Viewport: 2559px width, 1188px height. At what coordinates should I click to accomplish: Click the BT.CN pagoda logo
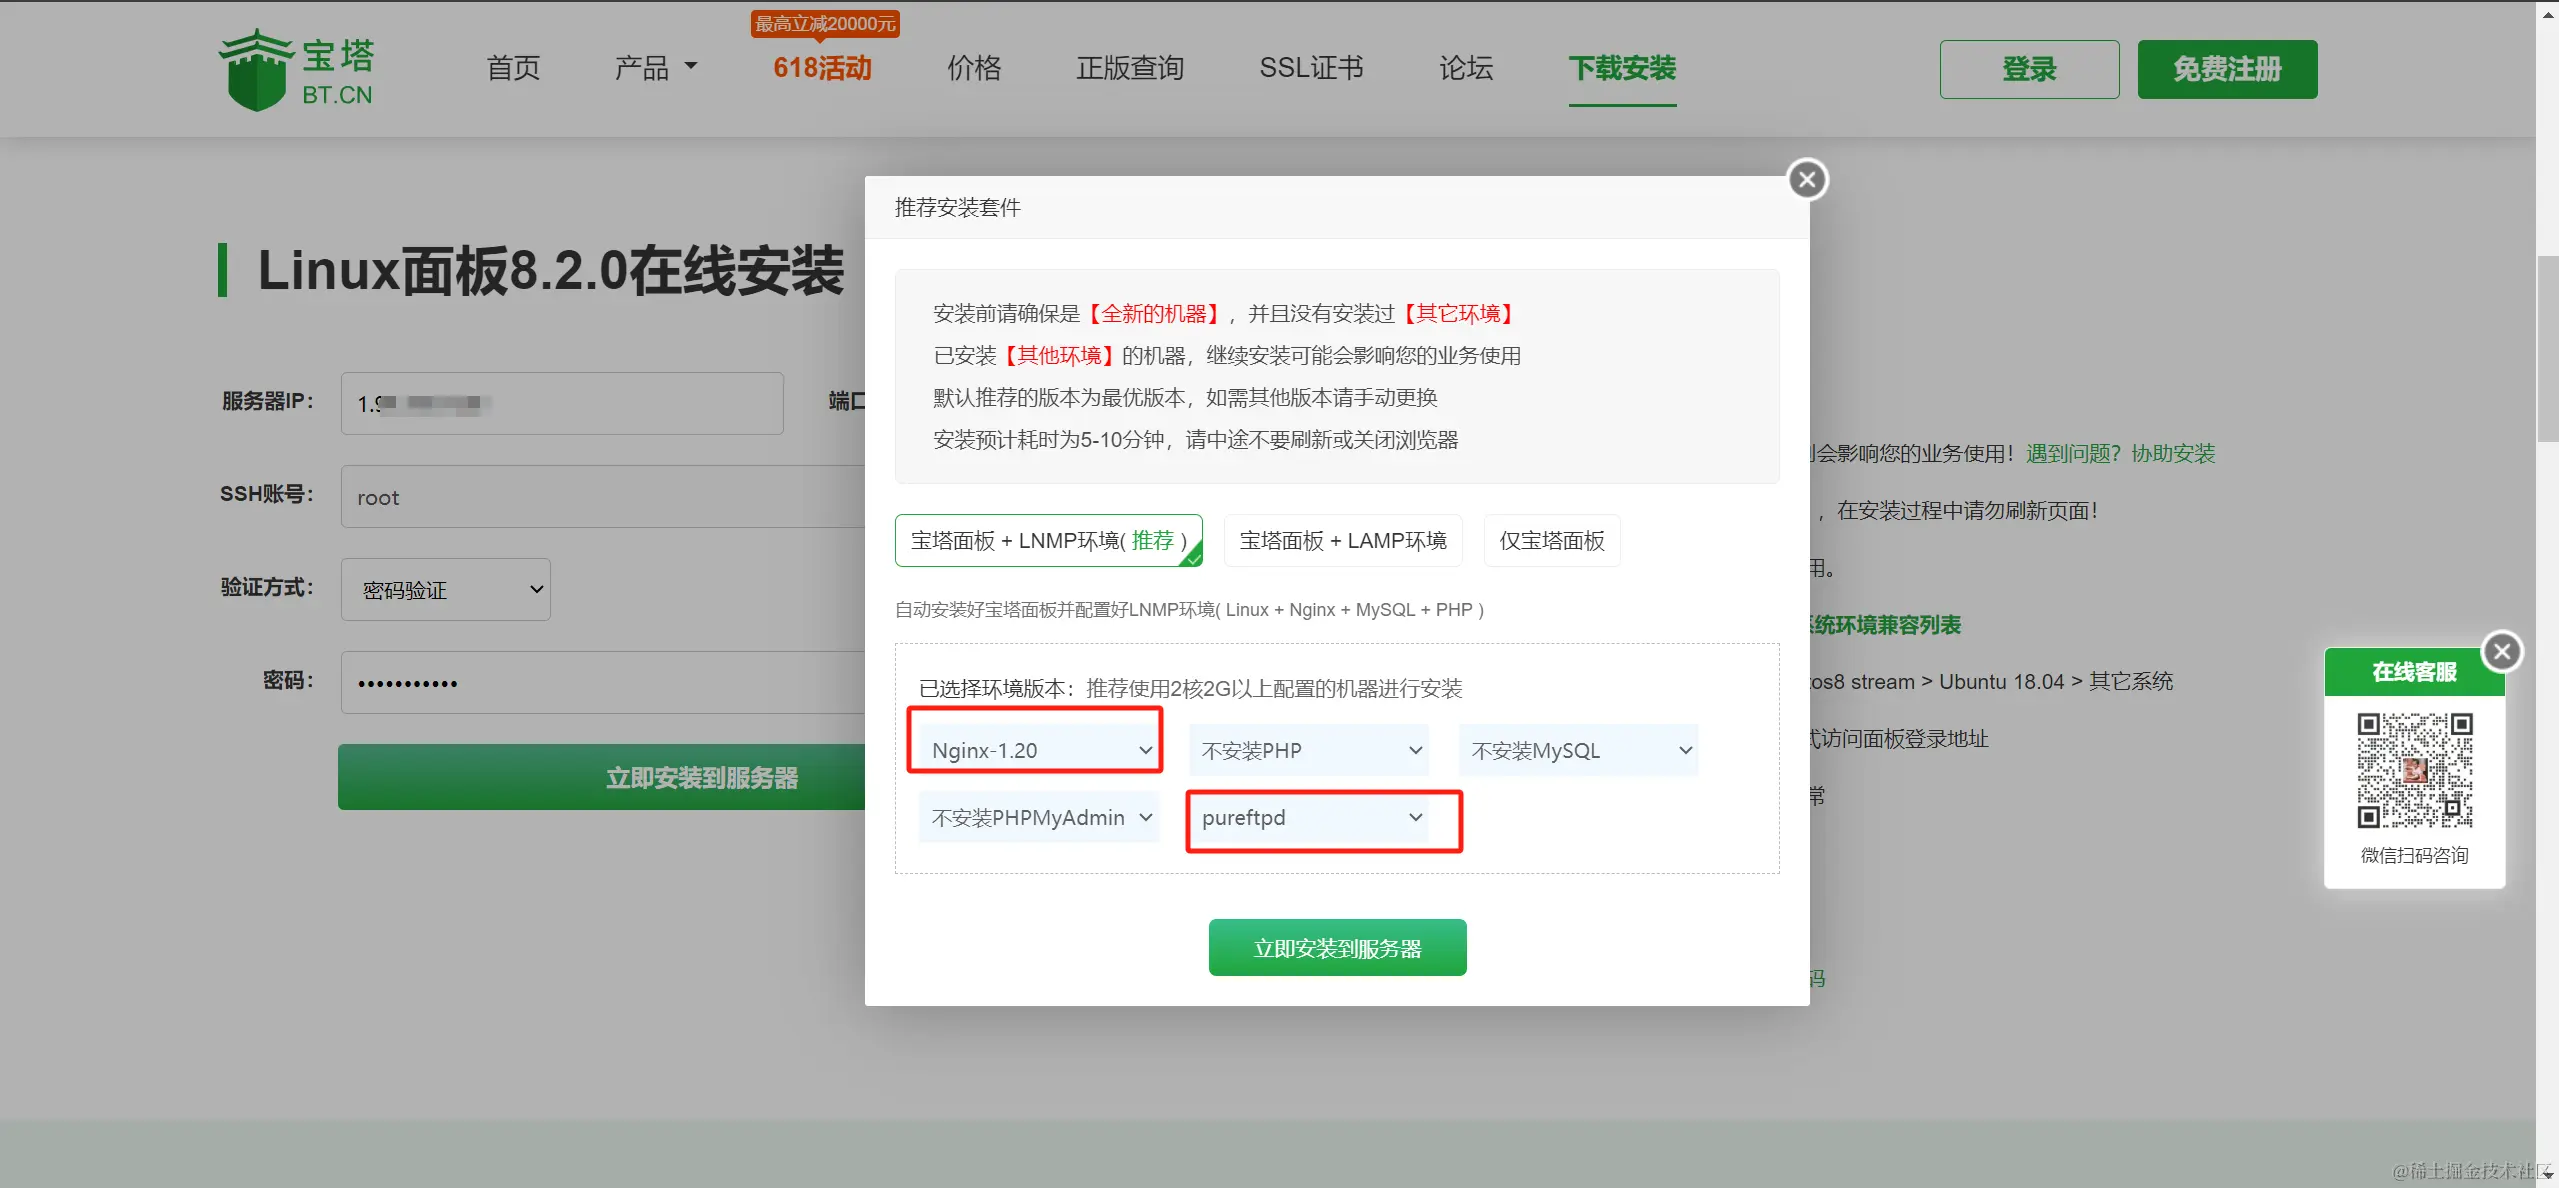coord(296,70)
